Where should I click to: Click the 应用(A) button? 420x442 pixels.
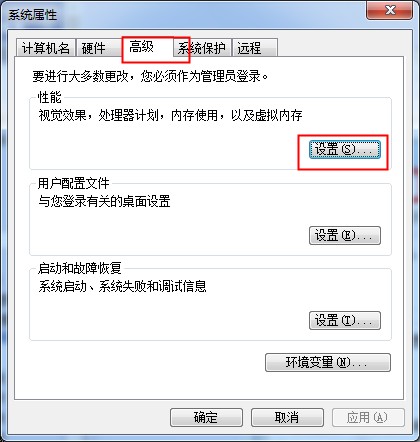click(368, 417)
